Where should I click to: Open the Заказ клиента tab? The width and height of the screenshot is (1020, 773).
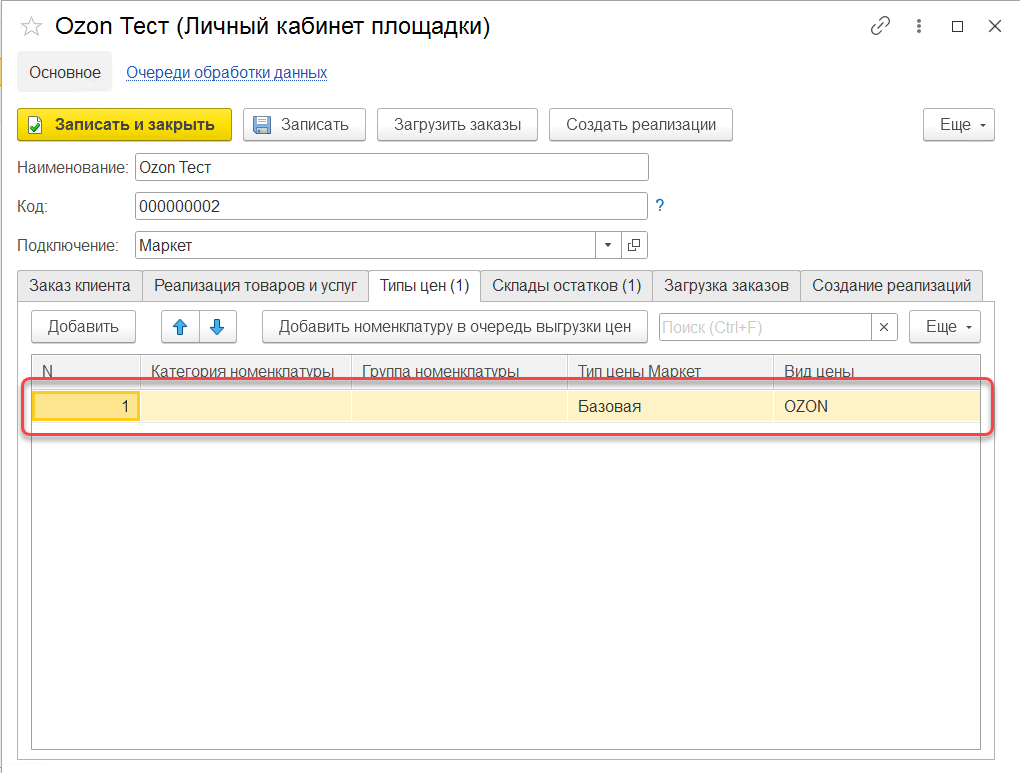(x=79, y=286)
